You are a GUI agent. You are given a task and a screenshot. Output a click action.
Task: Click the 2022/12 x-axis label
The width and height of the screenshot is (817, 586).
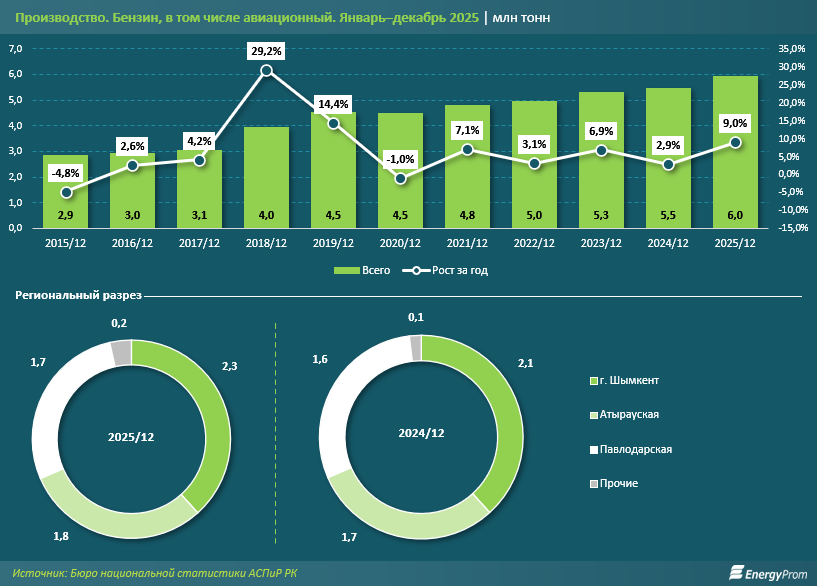[x=534, y=243]
